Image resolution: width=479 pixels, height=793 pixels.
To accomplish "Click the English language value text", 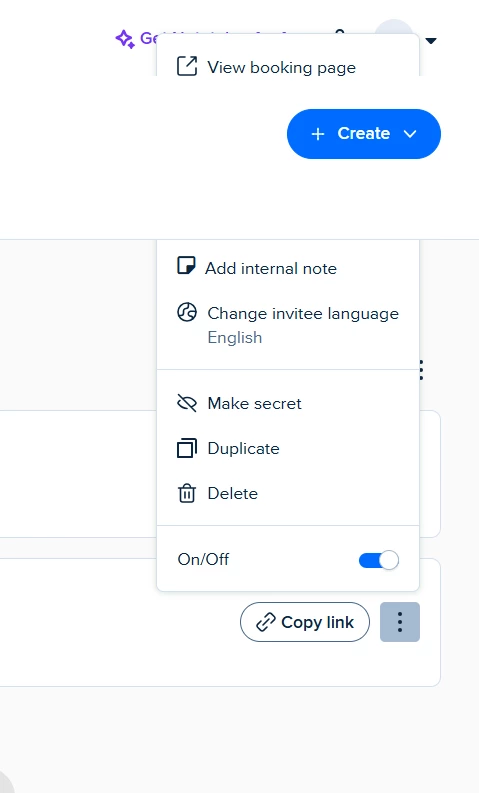I will [235, 337].
